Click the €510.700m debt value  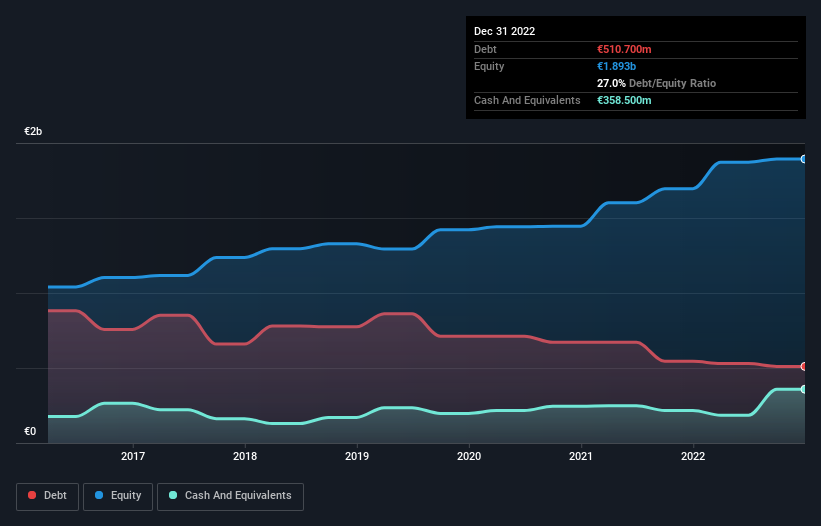pos(624,49)
